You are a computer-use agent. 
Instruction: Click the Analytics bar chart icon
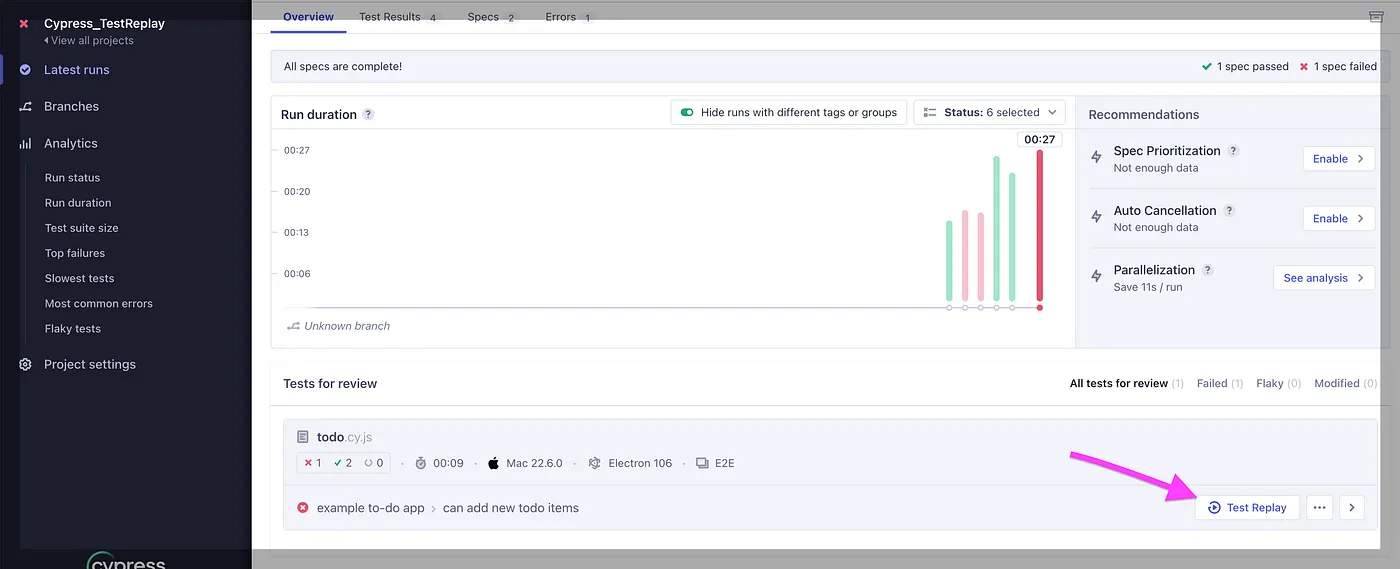pos(25,143)
